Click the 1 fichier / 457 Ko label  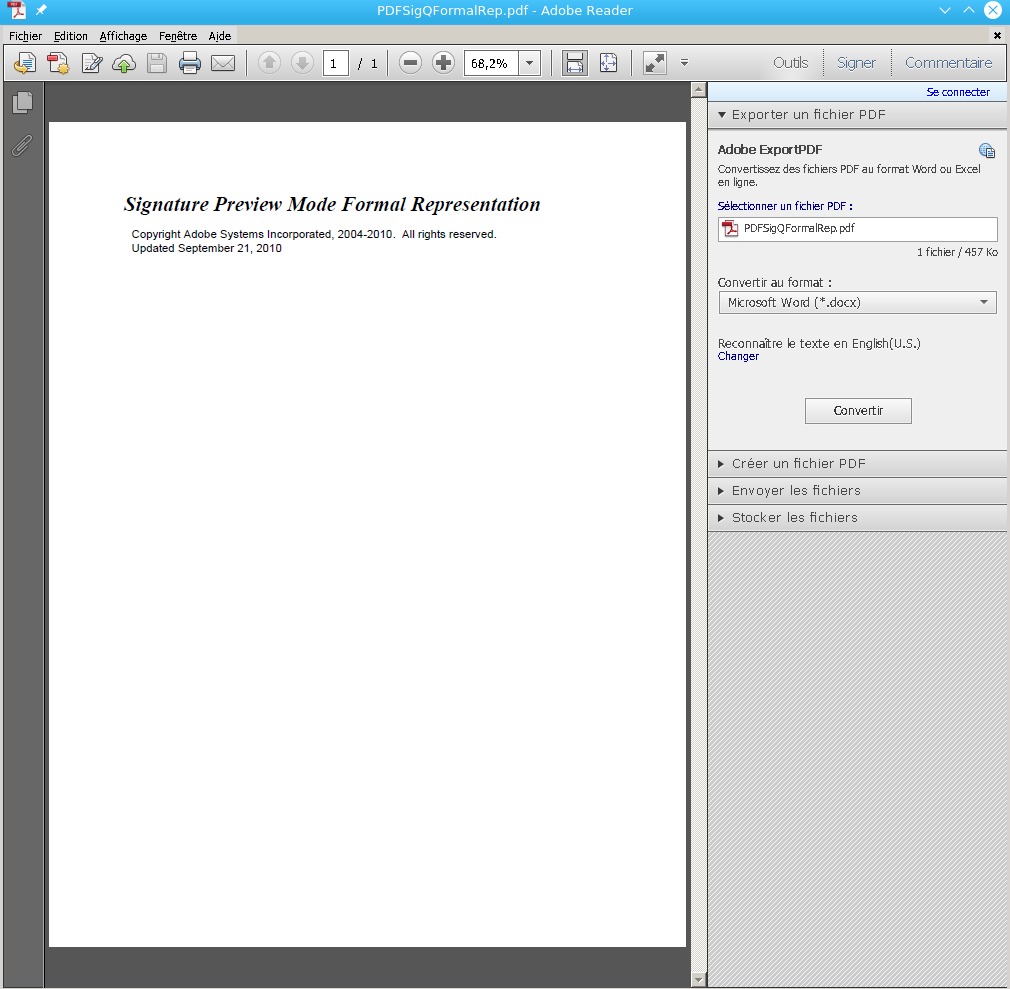[957, 253]
